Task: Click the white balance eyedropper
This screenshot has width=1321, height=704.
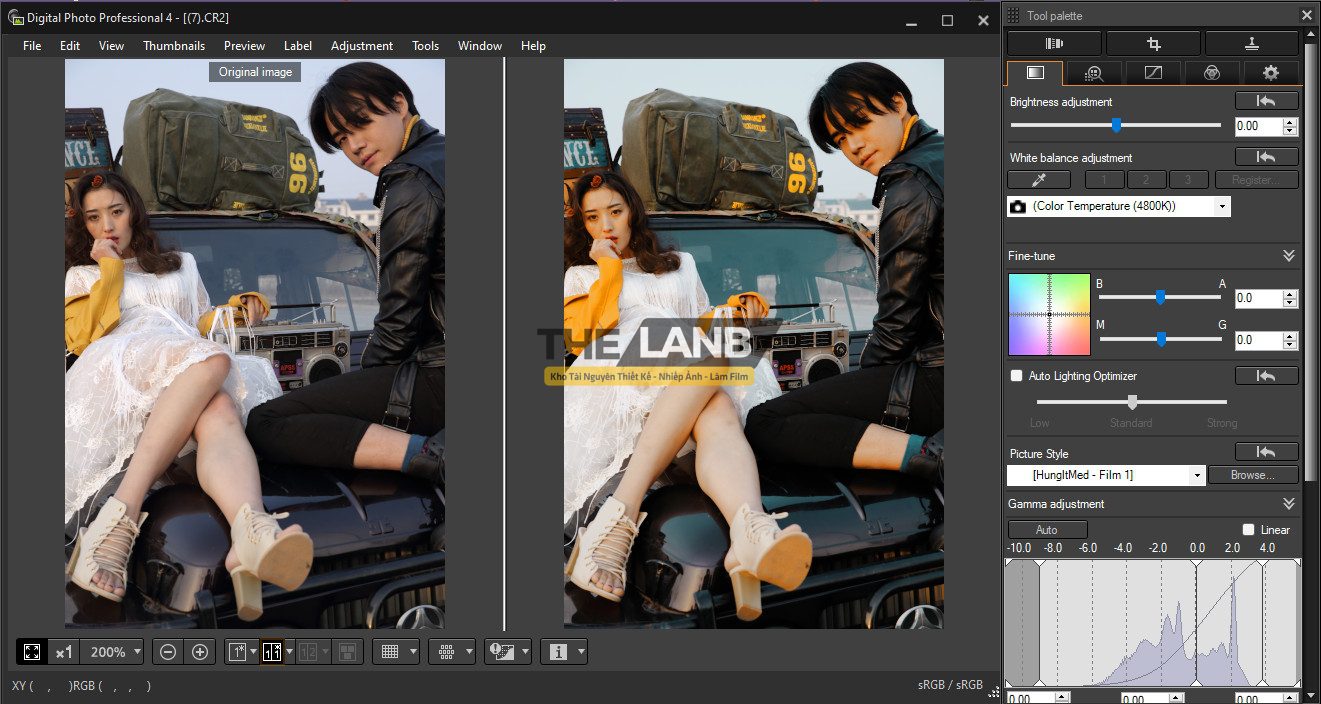Action: pos(1038,180)
